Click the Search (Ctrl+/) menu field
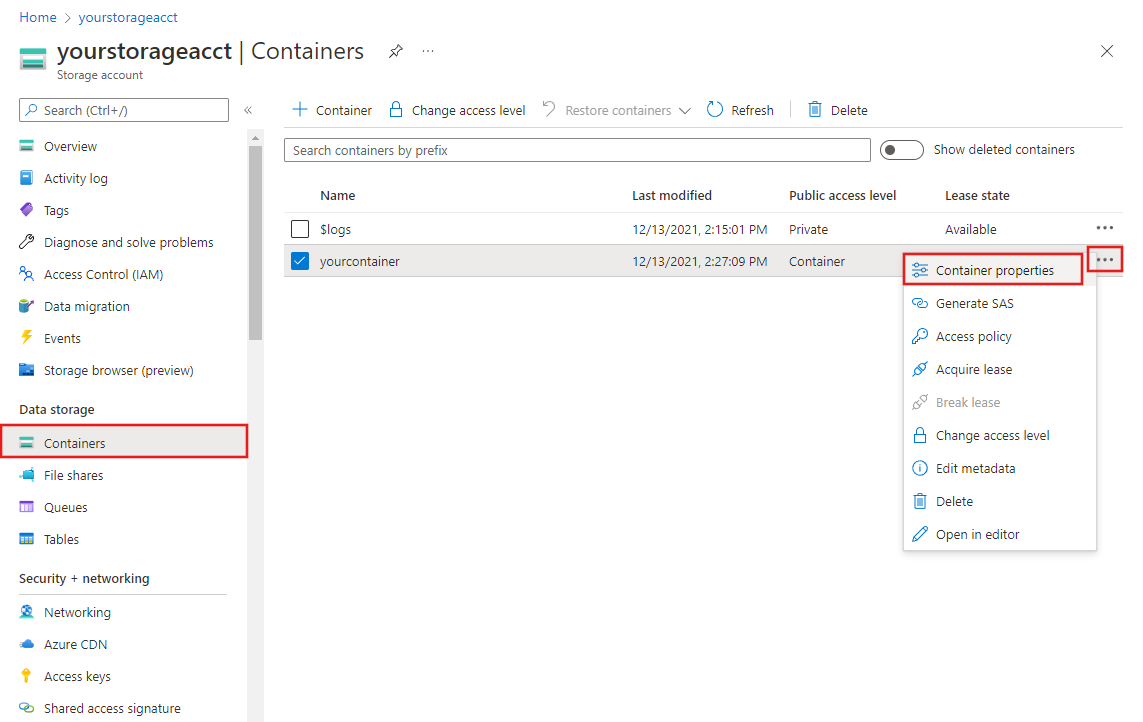Image resolution: width=1143 pixels, height=722 pixels. point(124,110)
